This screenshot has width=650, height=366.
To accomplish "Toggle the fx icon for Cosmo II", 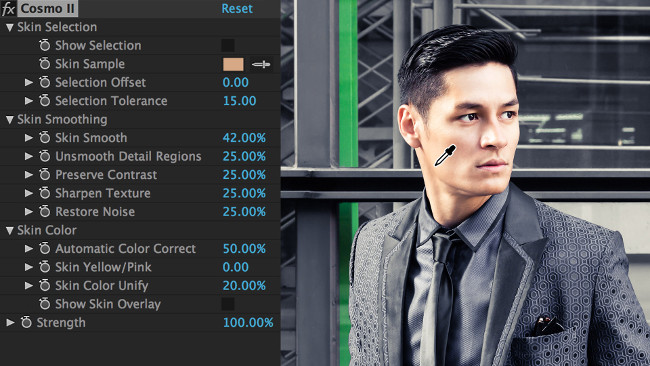I will pyautogui.click(x=8, y=9).
